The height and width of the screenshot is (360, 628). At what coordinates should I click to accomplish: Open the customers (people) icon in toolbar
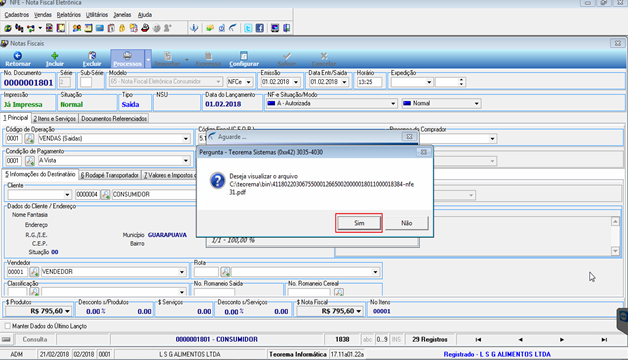click(x=77, y=28)
